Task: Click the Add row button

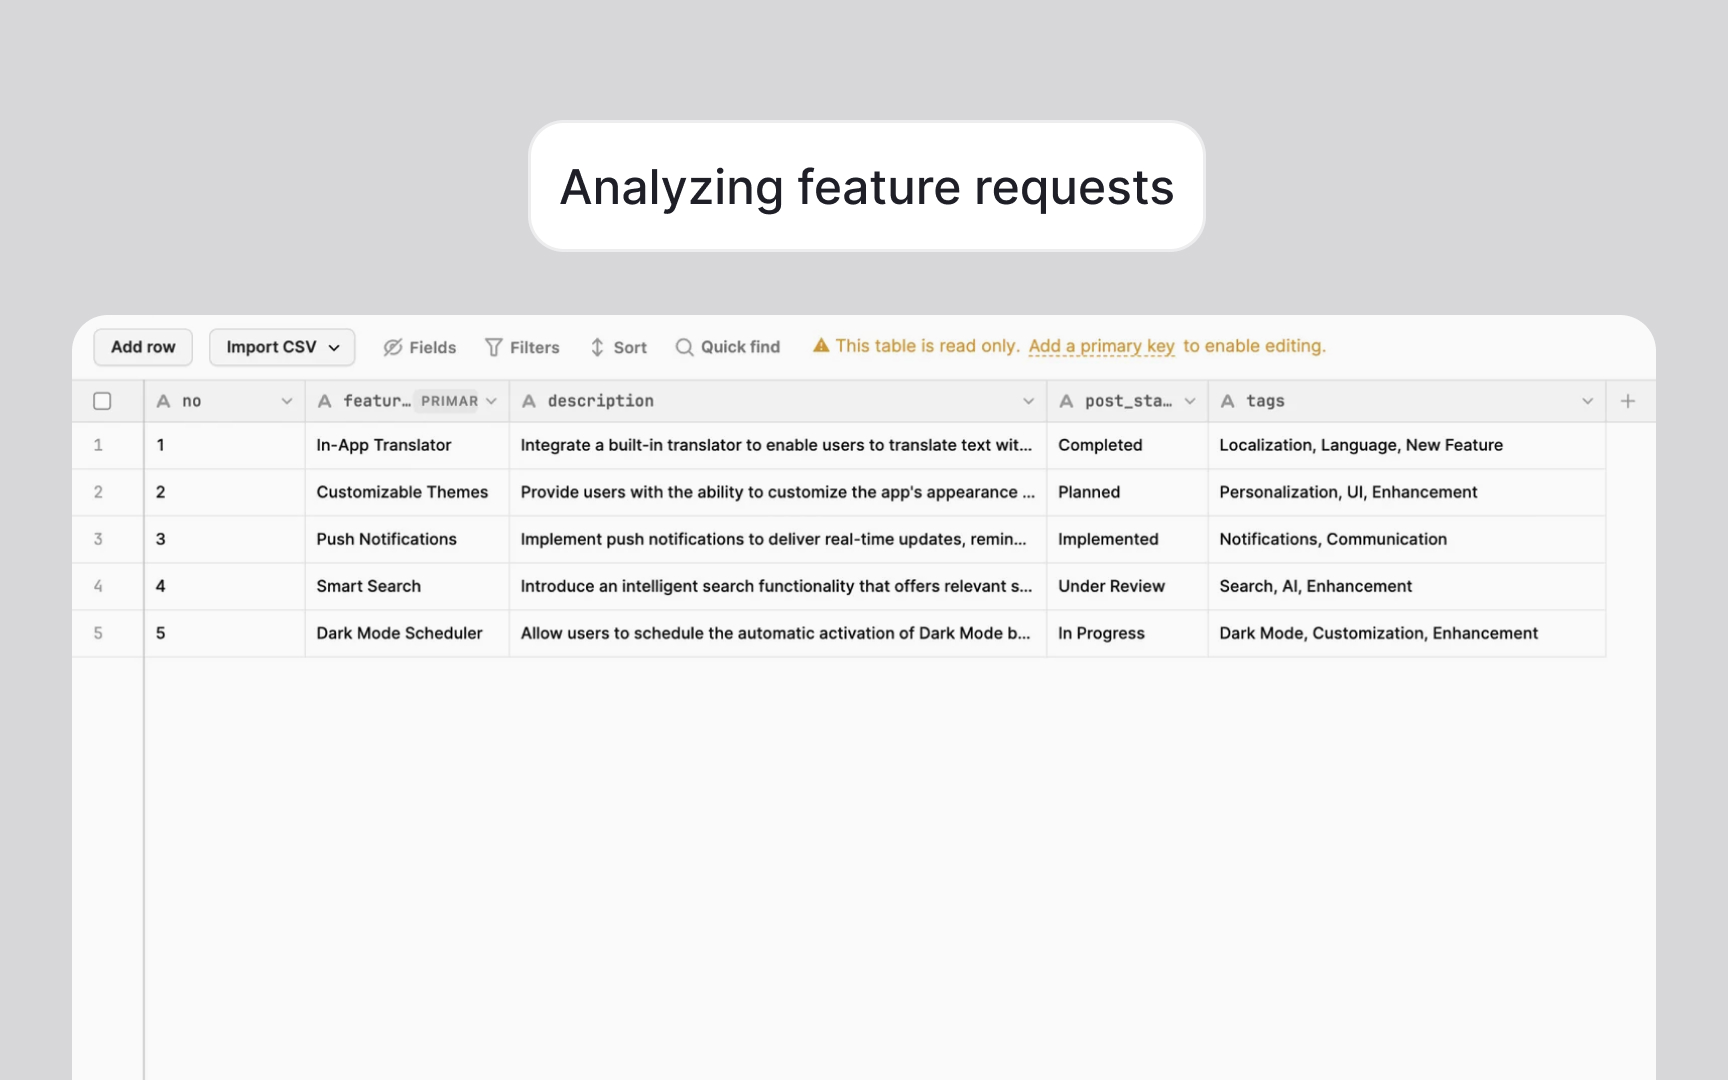Action: click(x=142, y=347)
